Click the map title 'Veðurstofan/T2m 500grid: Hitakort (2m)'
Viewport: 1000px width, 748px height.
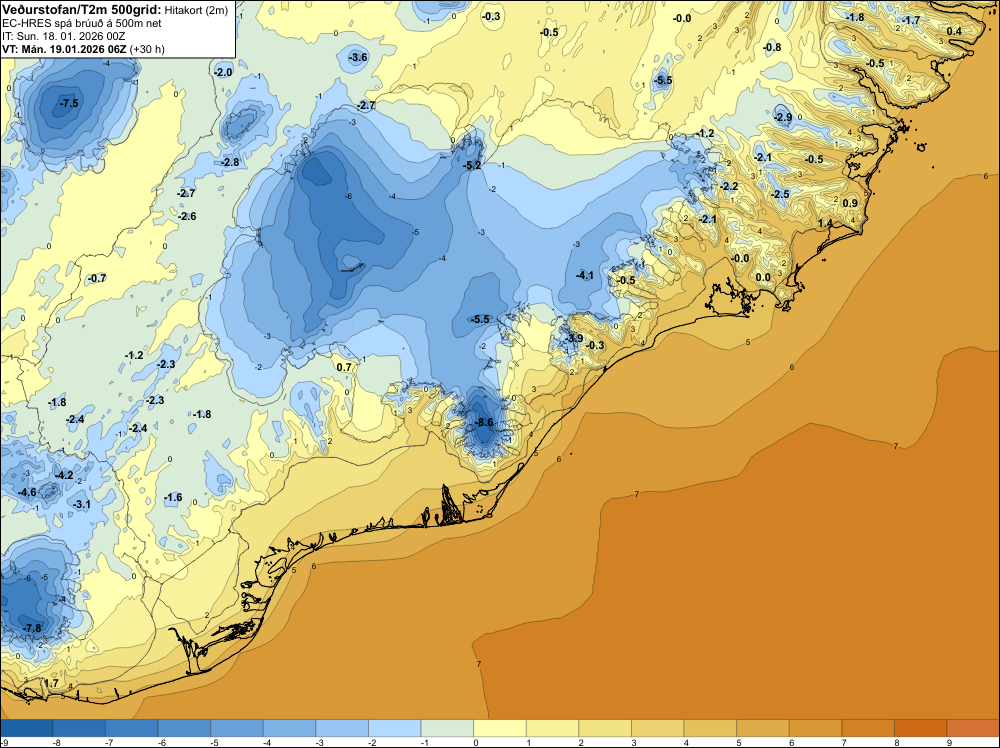tap(115, 10)
